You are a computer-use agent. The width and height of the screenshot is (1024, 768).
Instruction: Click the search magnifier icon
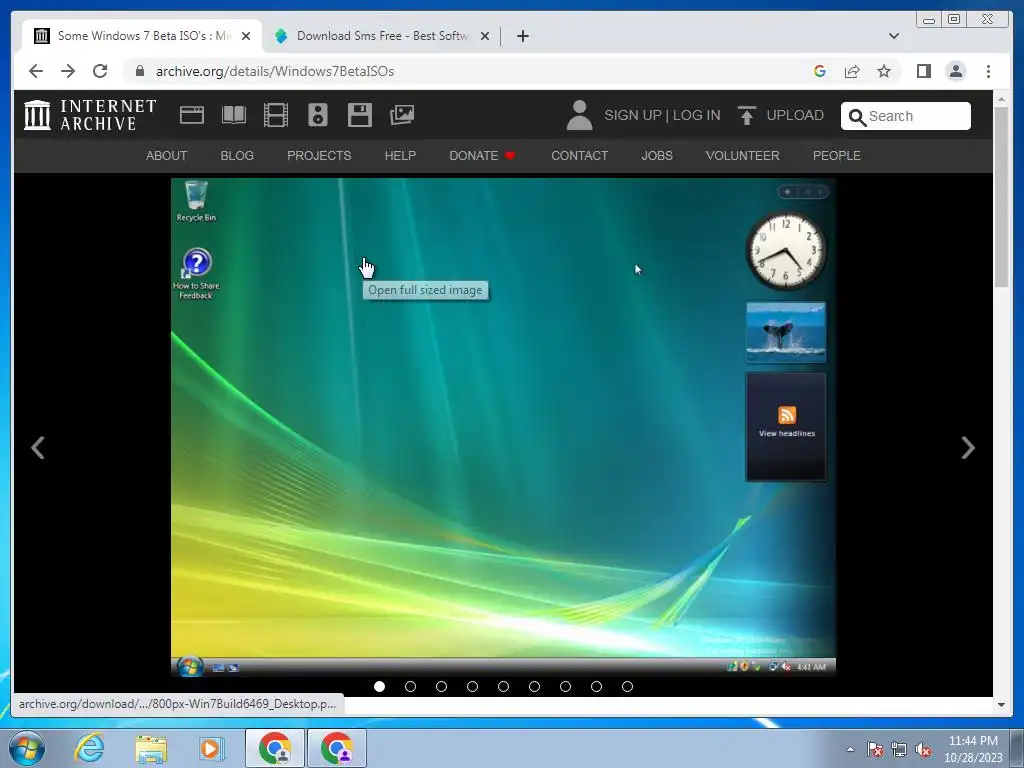pyautogui.click(x=857, y=117)
